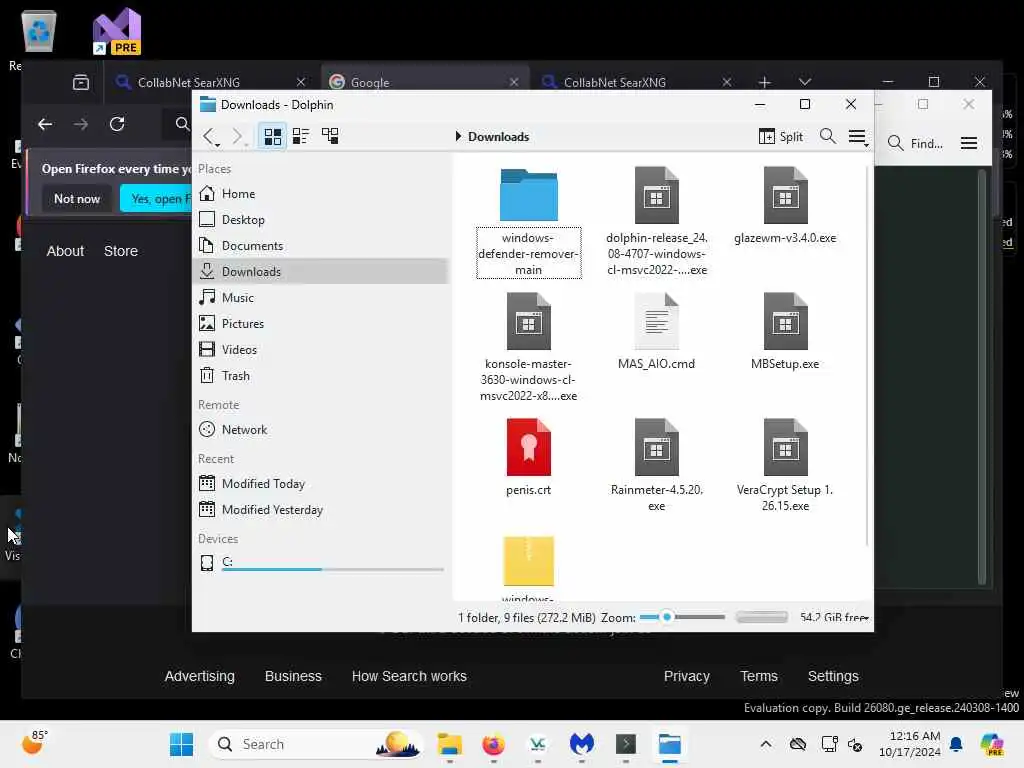Open Firefox application menu hamburger
1024x768 pixels.
coord(968,143)
